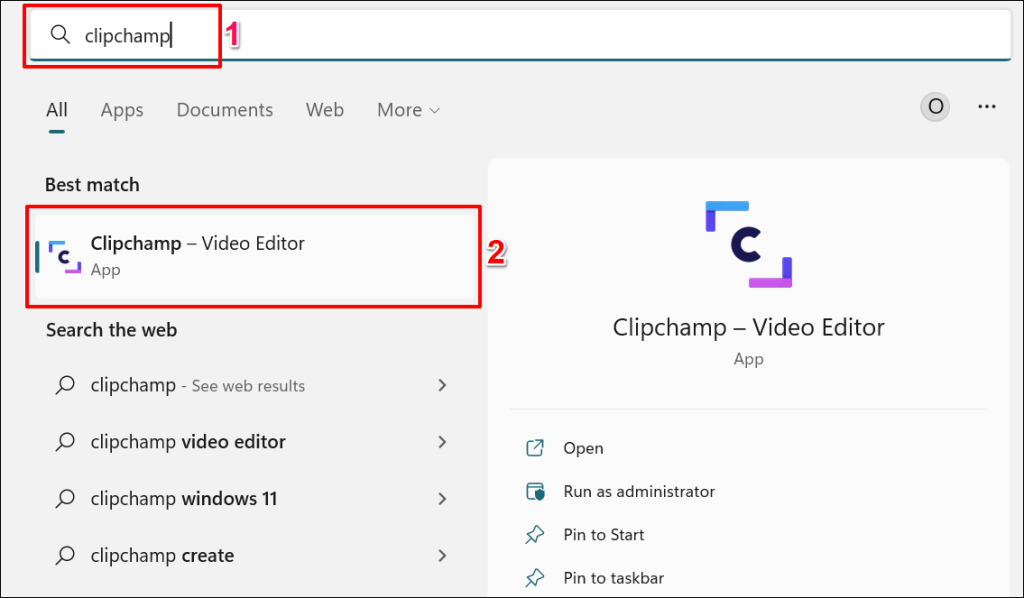Click inside the clipchamp search text field

[x=520, y=35]
